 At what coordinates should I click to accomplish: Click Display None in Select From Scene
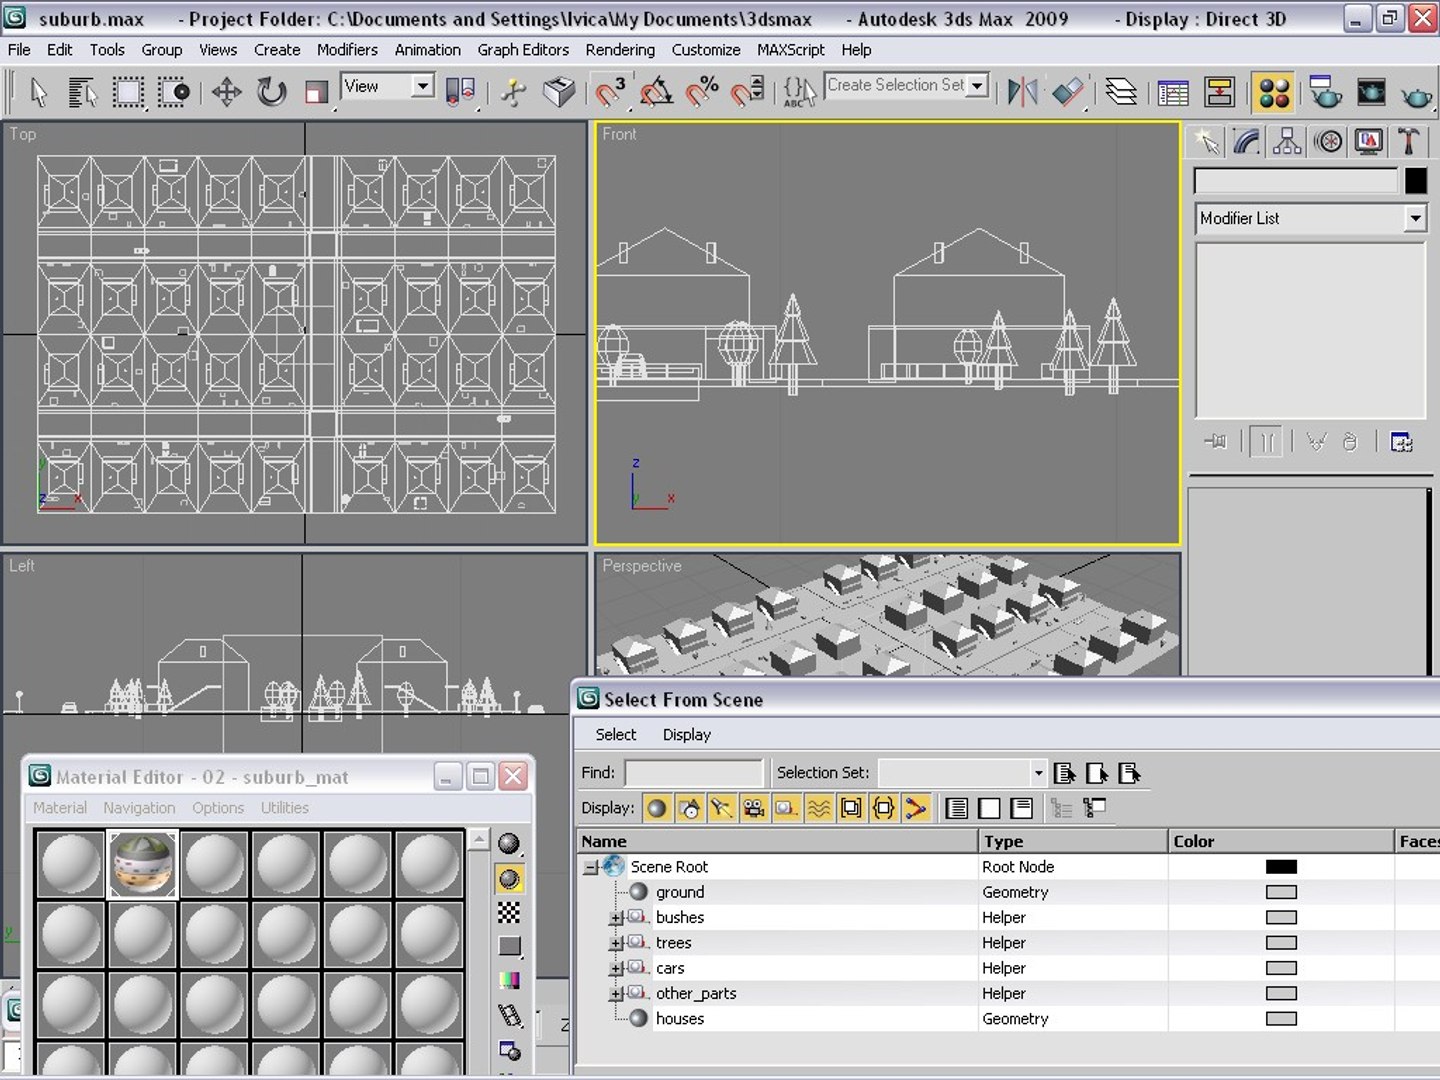pyautogui.click(x=989, y=808)
